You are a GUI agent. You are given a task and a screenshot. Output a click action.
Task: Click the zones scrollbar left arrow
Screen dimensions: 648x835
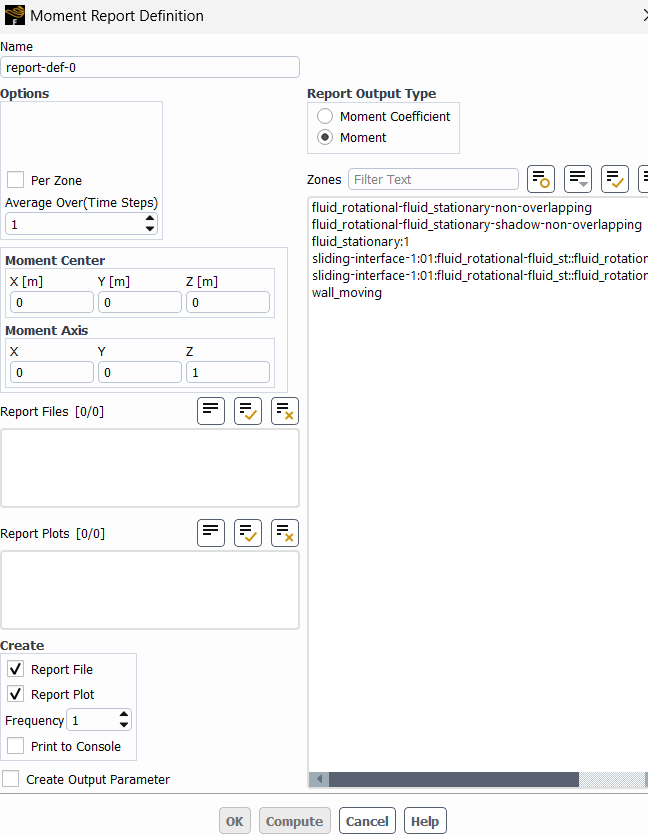tap(319, 779)
